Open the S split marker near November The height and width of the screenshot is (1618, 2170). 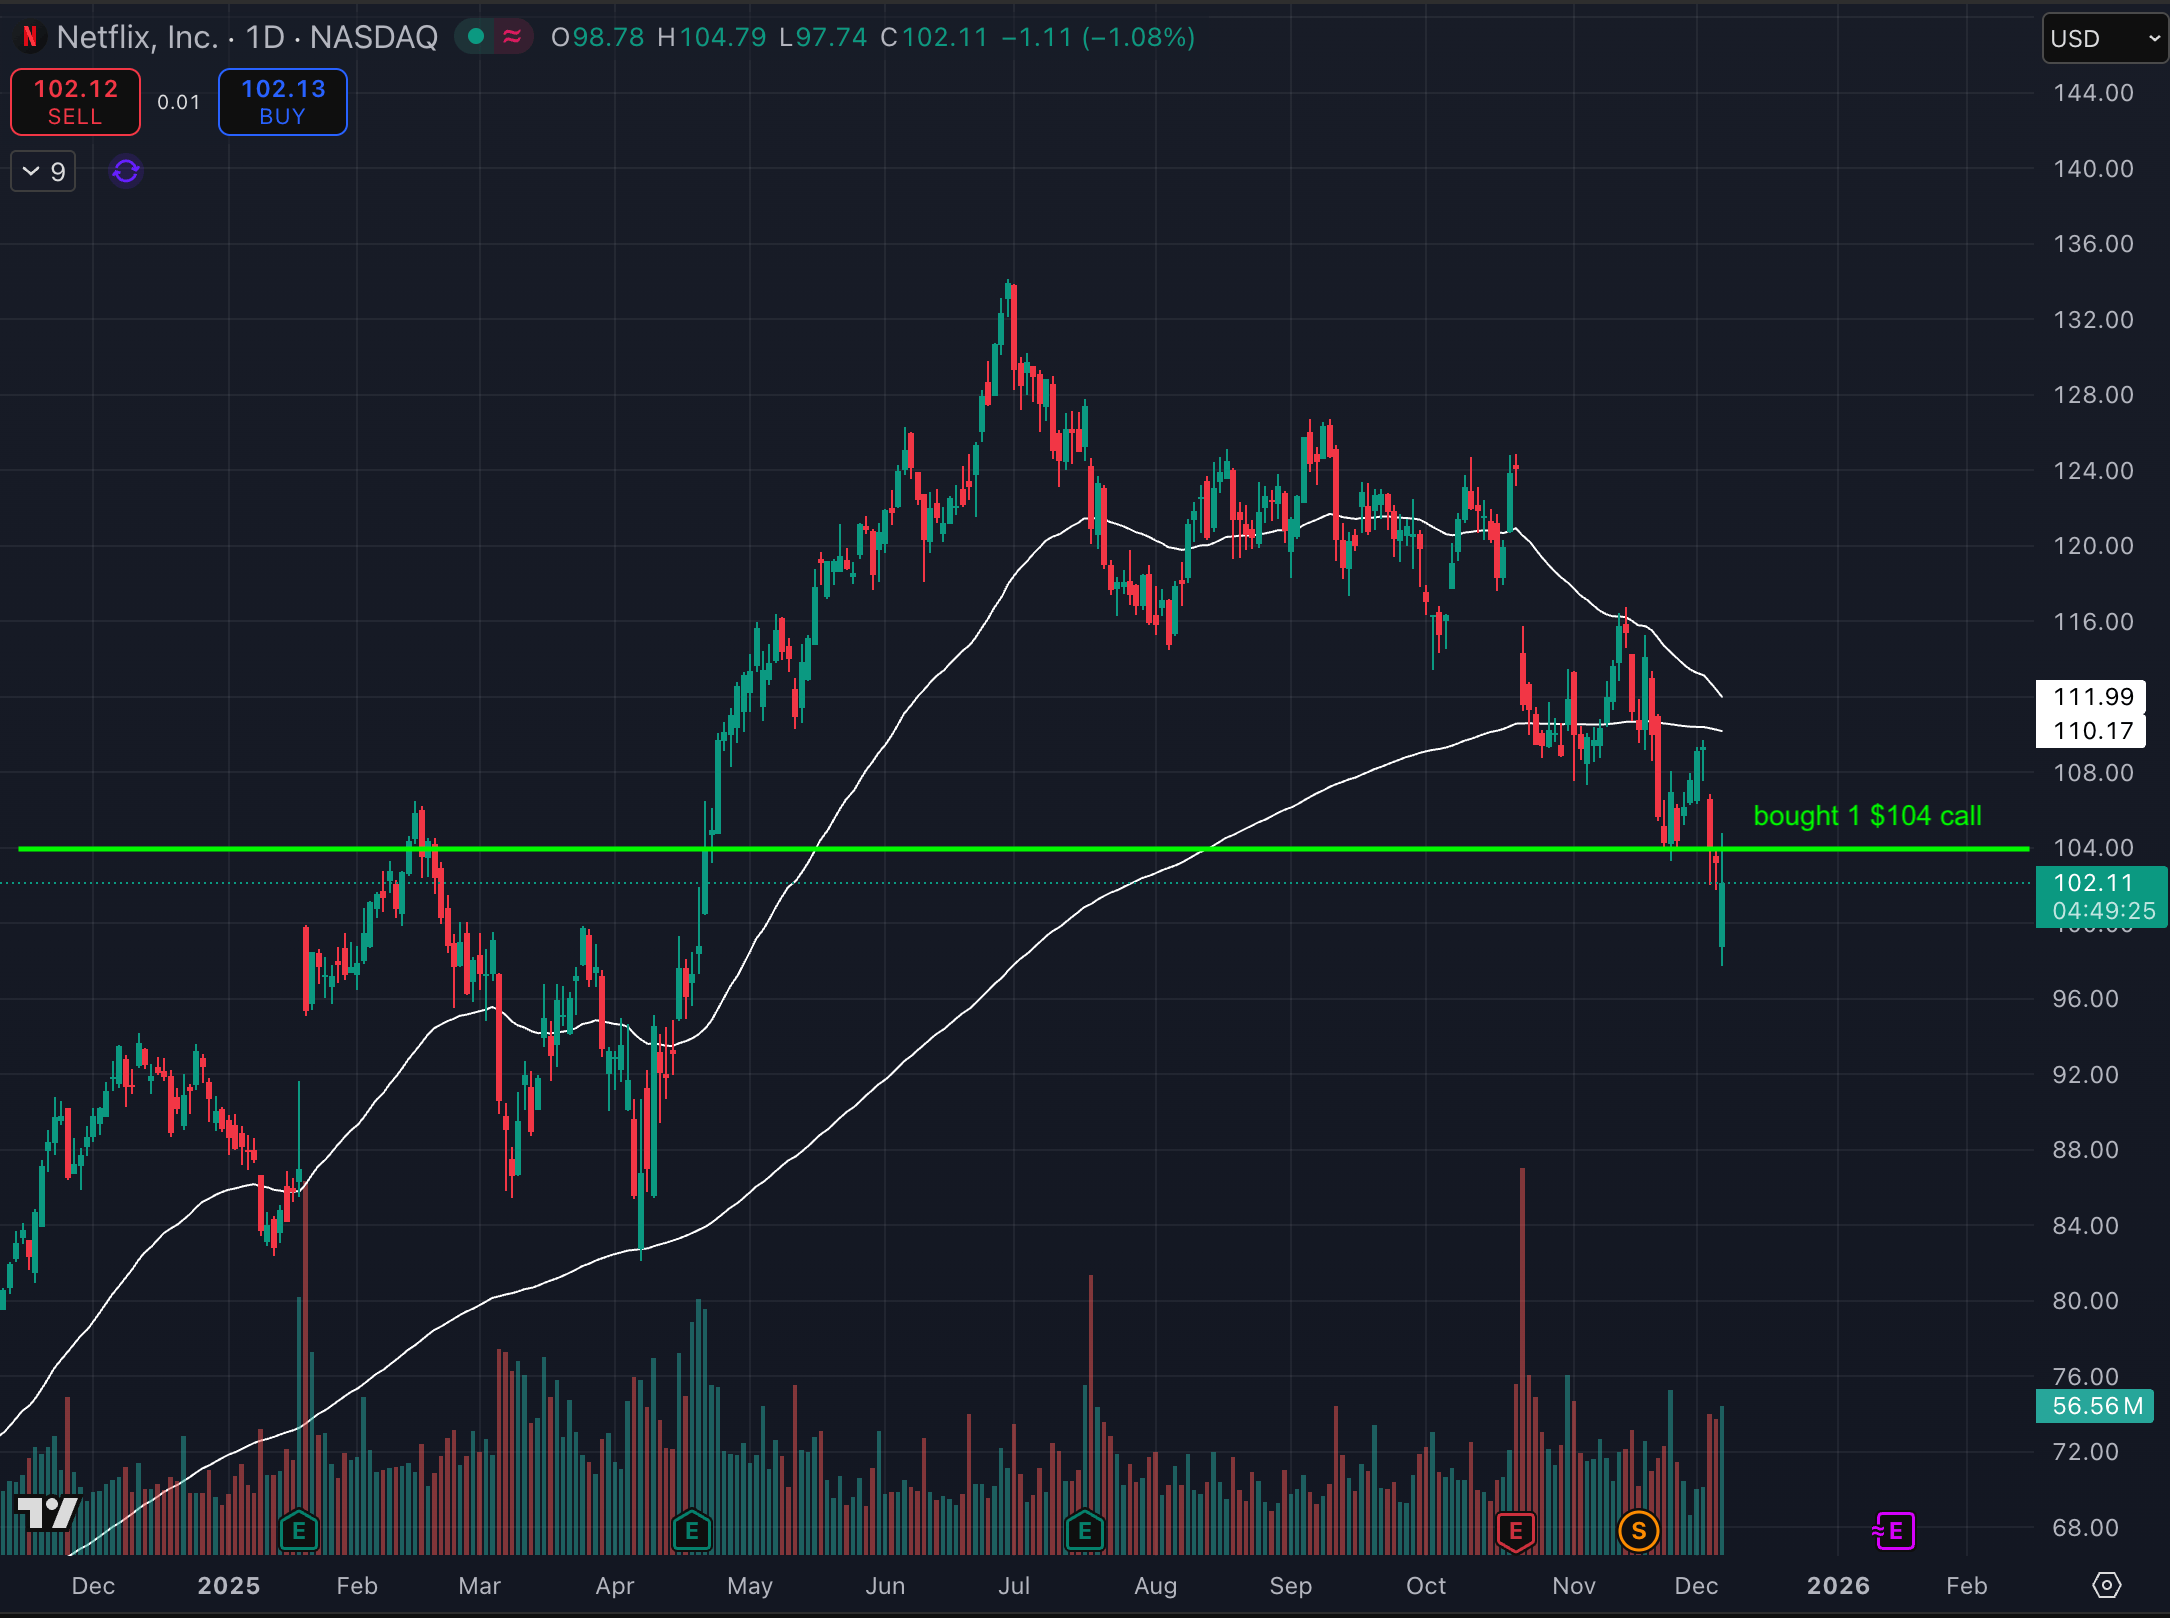(1637, 1531)
